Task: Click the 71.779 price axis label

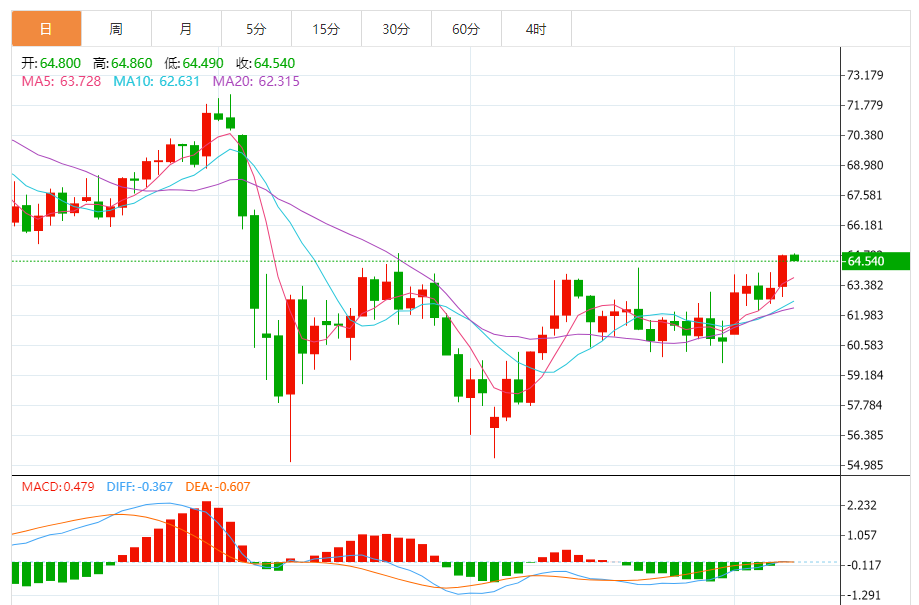Action: (865, 105)
